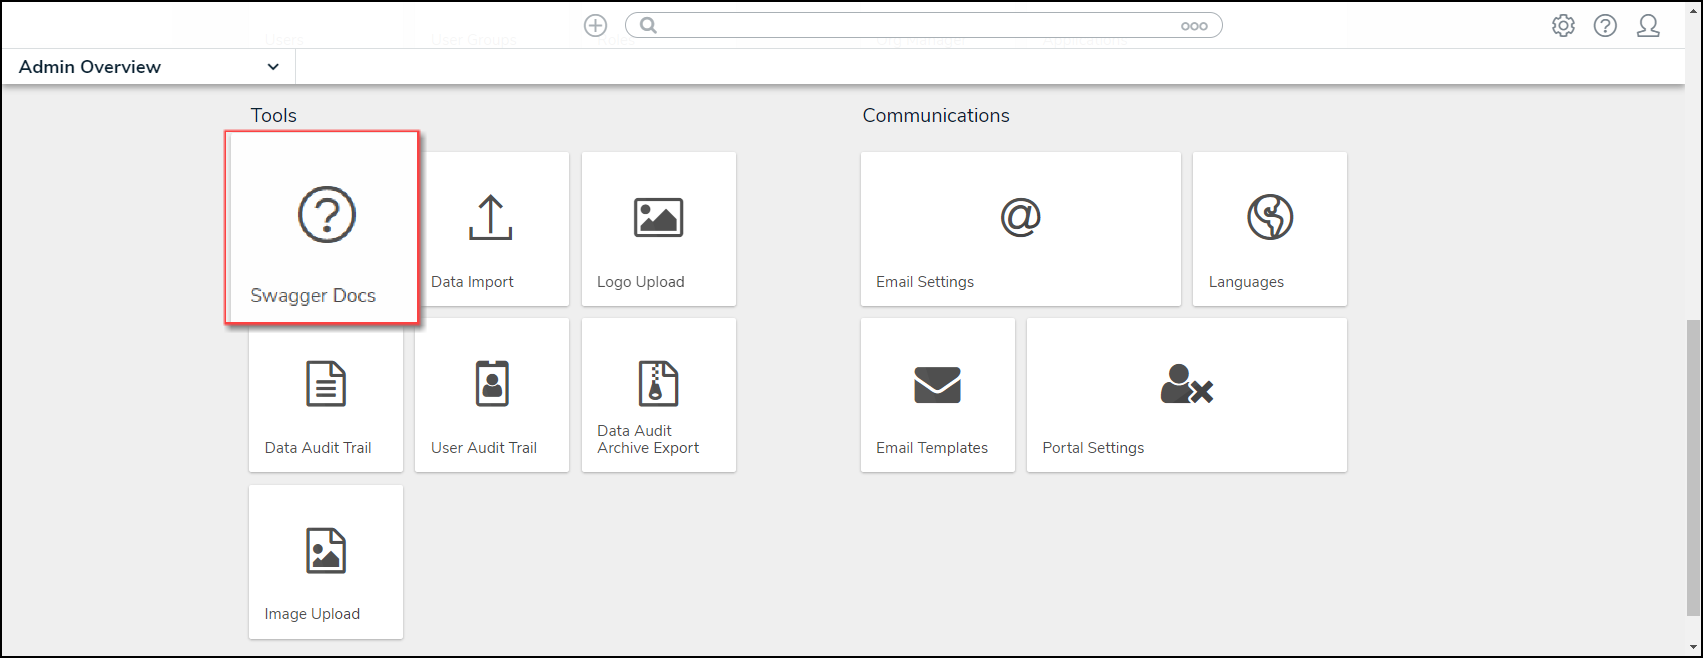The width and height of the screenshot is (1703, 658).
Task: Click the scrollbar down arrow
Action: pos(1692,647)
